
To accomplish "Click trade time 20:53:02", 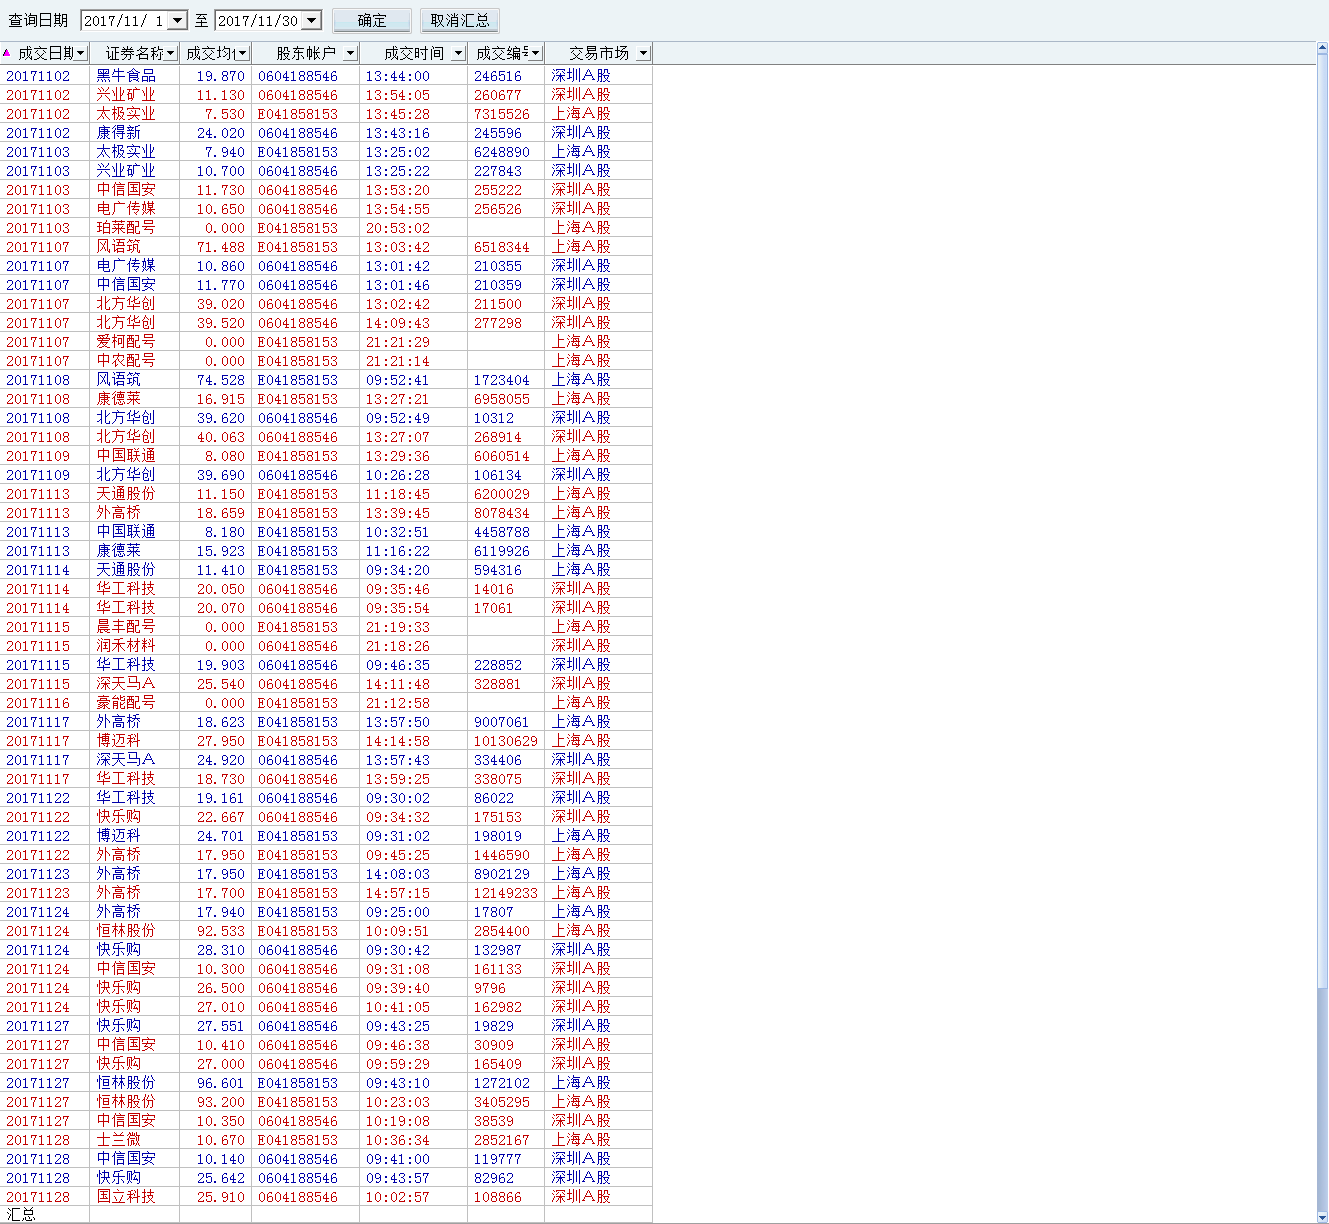I will 397,228.
